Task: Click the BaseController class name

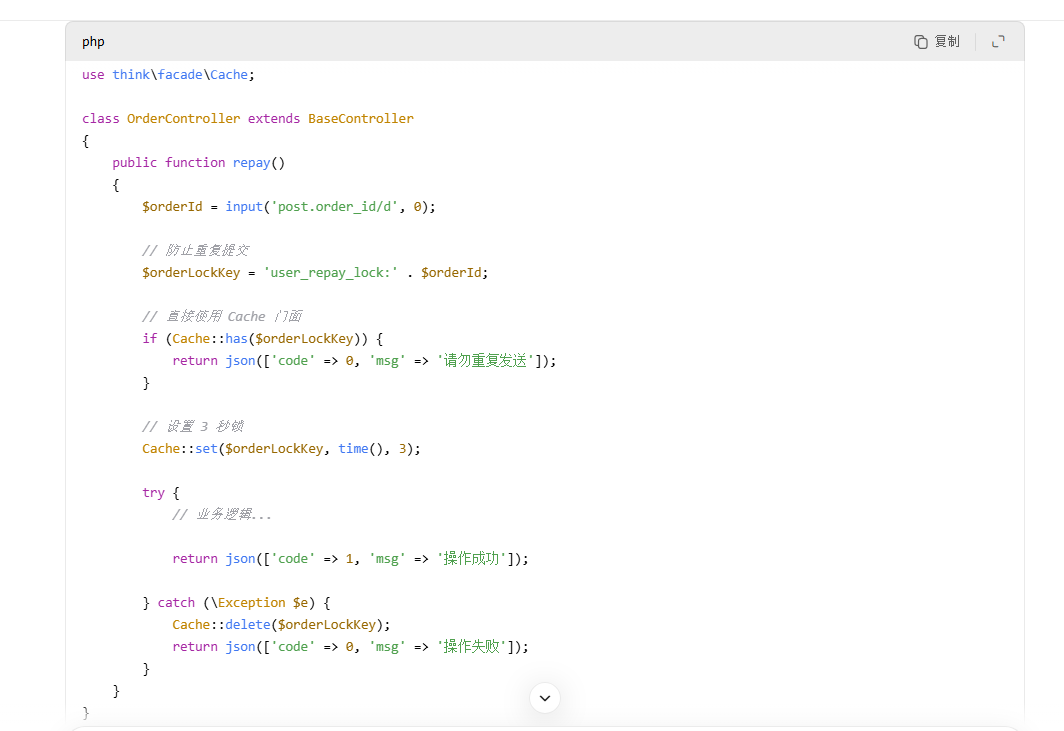Action: [x=360, y=119]
